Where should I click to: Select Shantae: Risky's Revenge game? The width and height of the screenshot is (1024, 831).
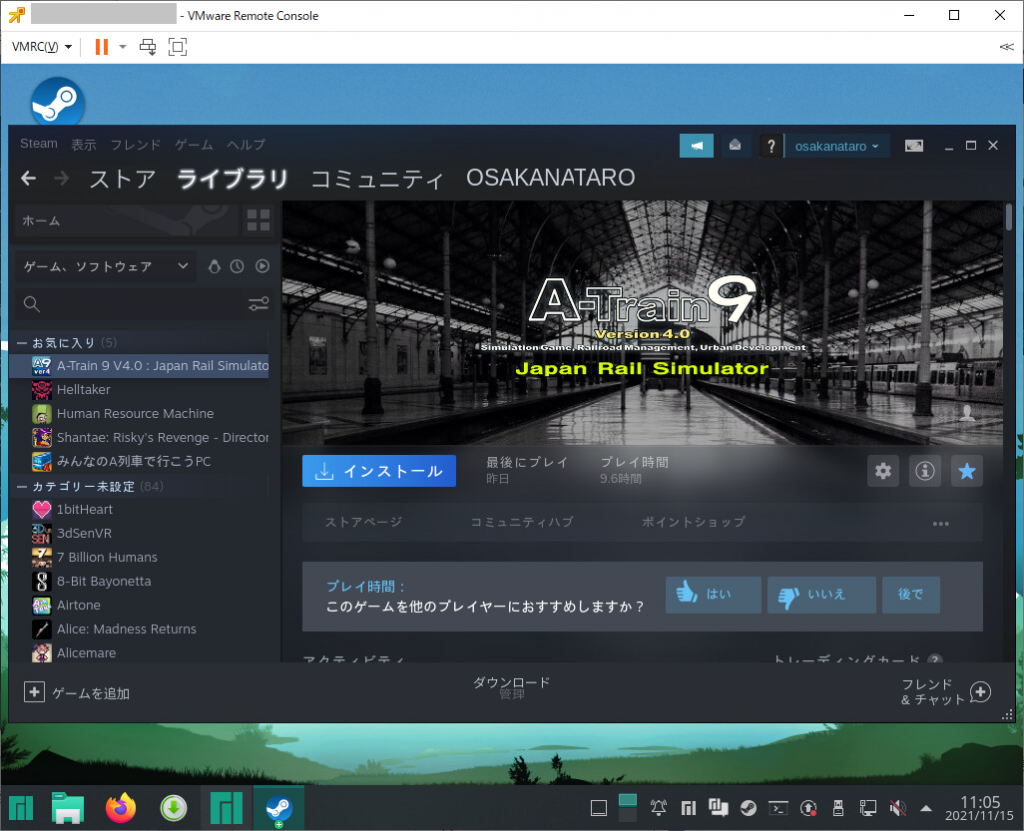(x=139, y=438)
